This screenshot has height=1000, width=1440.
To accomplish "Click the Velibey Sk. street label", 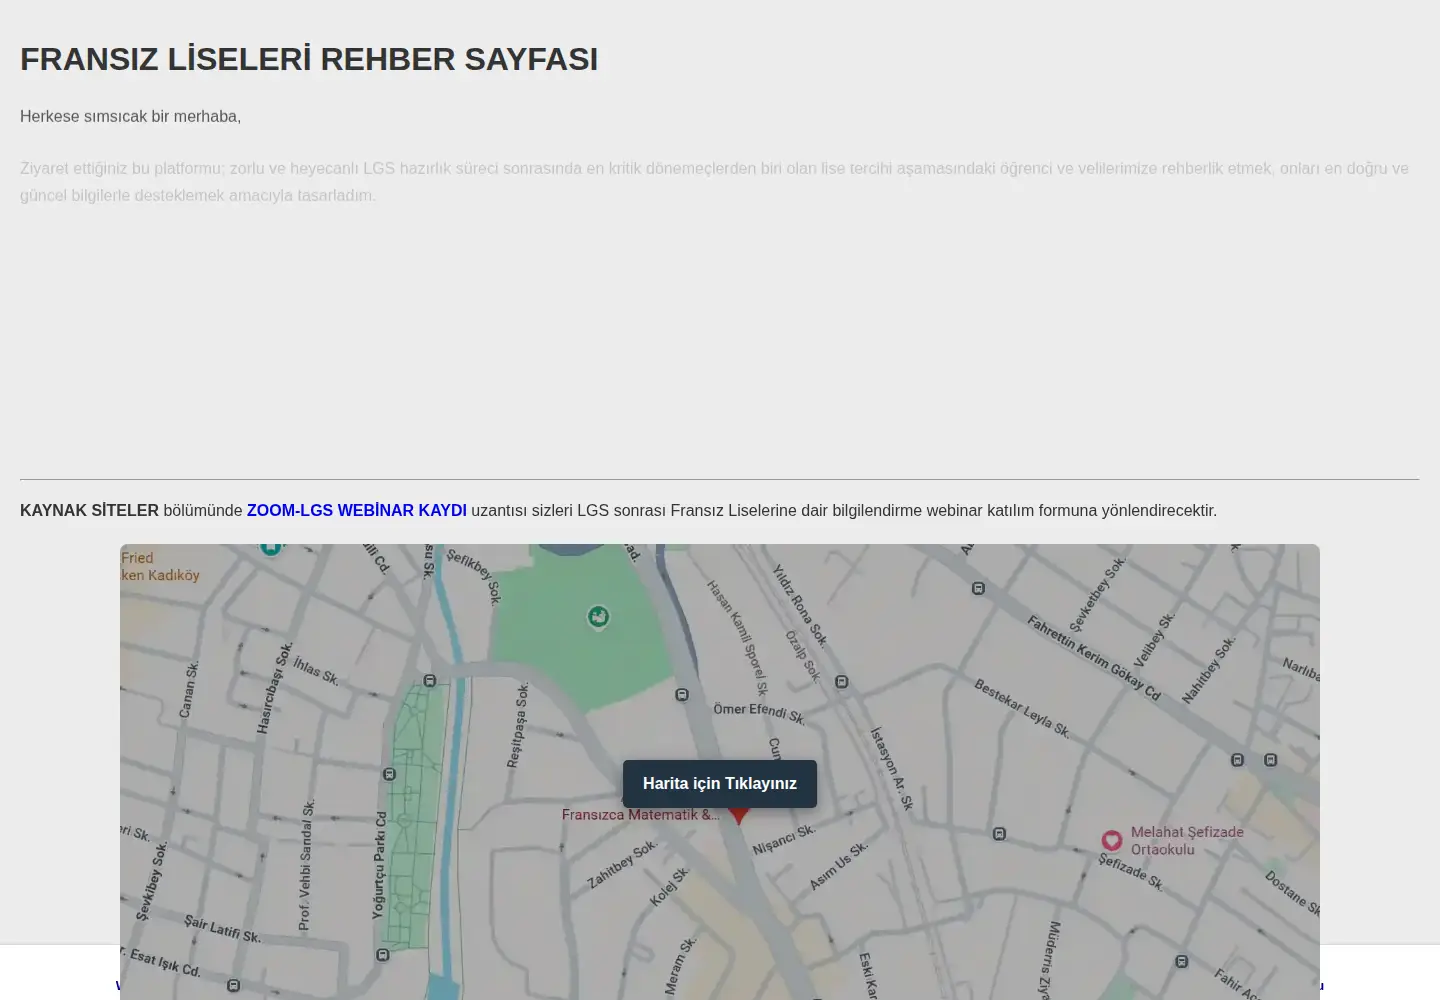I will click(1154, 640).
